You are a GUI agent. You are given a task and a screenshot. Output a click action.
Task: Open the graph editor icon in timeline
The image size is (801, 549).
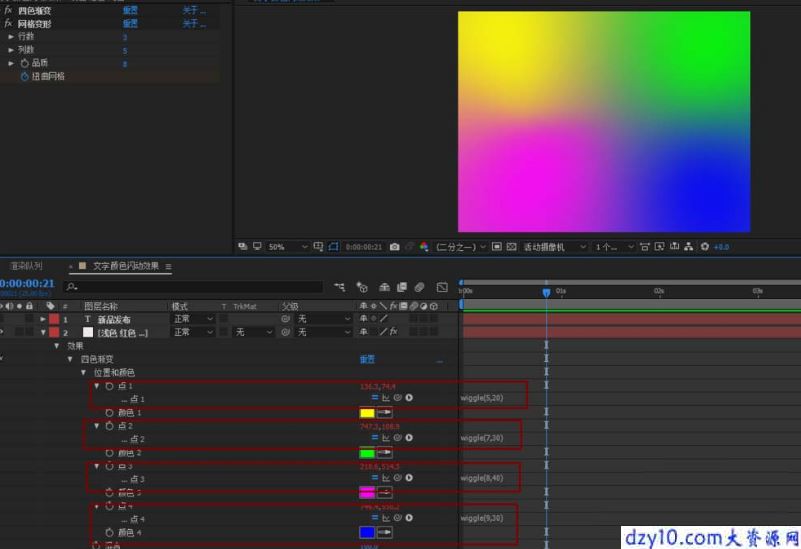pyautogui.click(x=442, y=287)
